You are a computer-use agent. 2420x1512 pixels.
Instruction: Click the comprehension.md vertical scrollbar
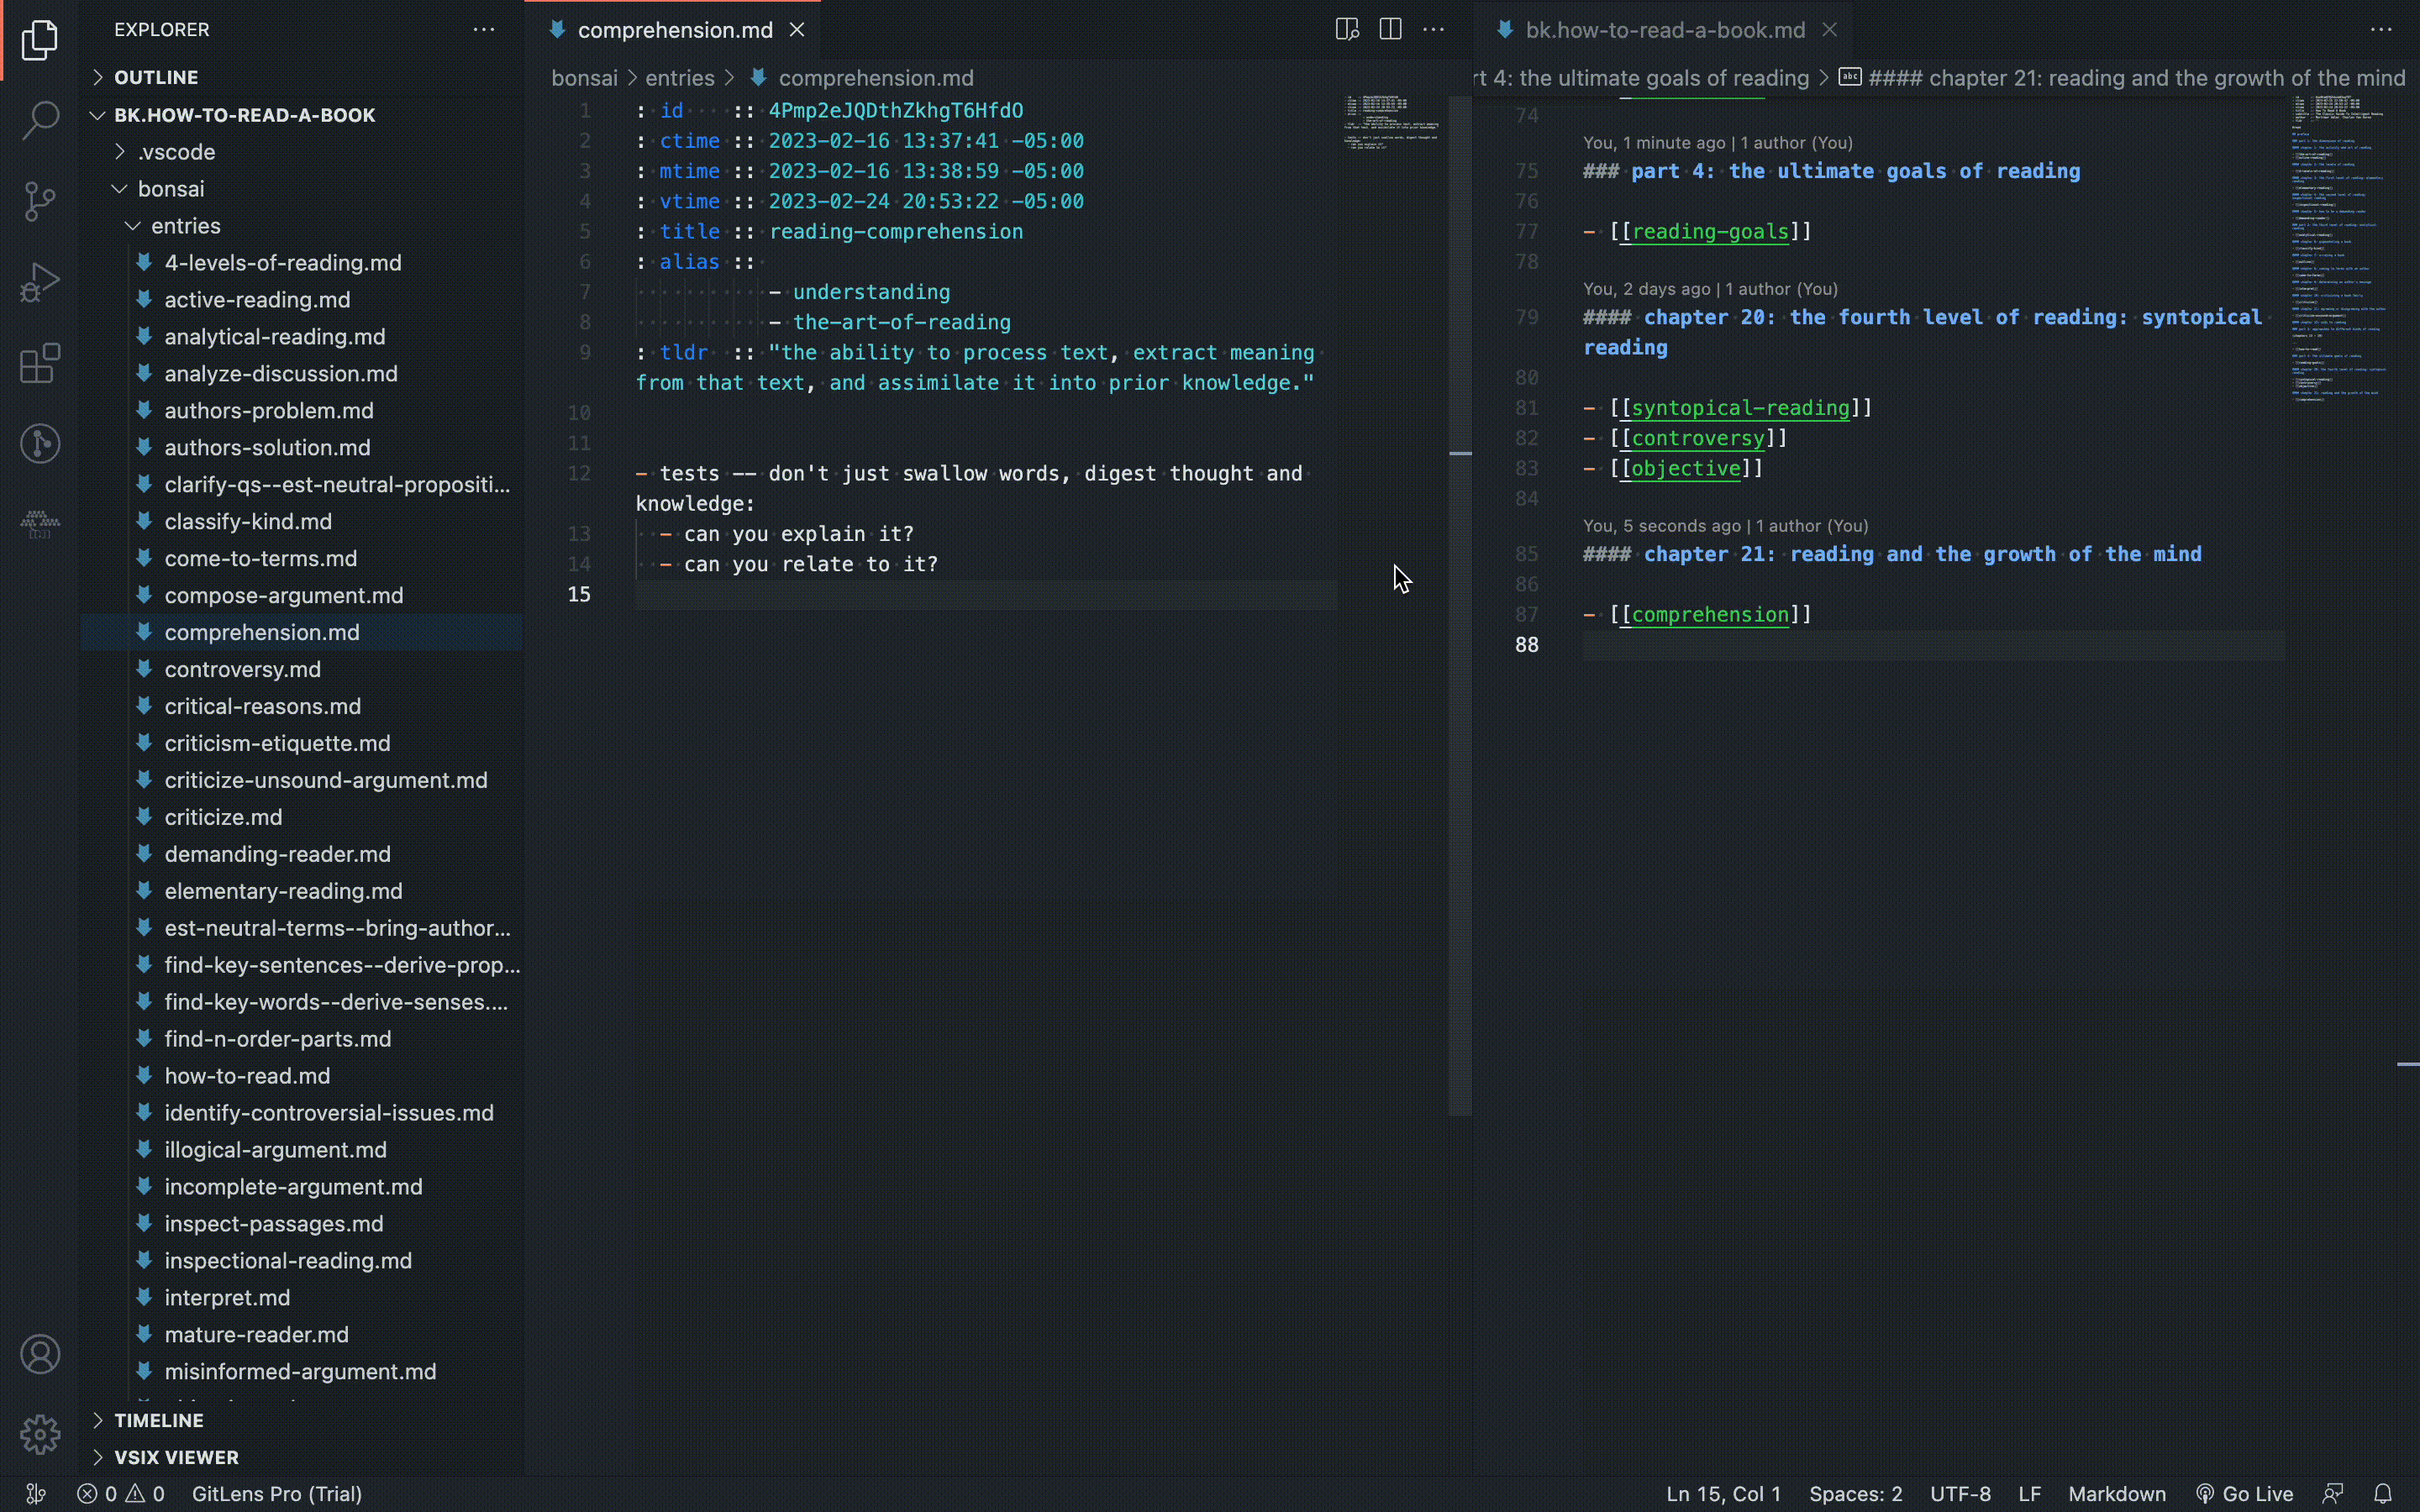1460,605
